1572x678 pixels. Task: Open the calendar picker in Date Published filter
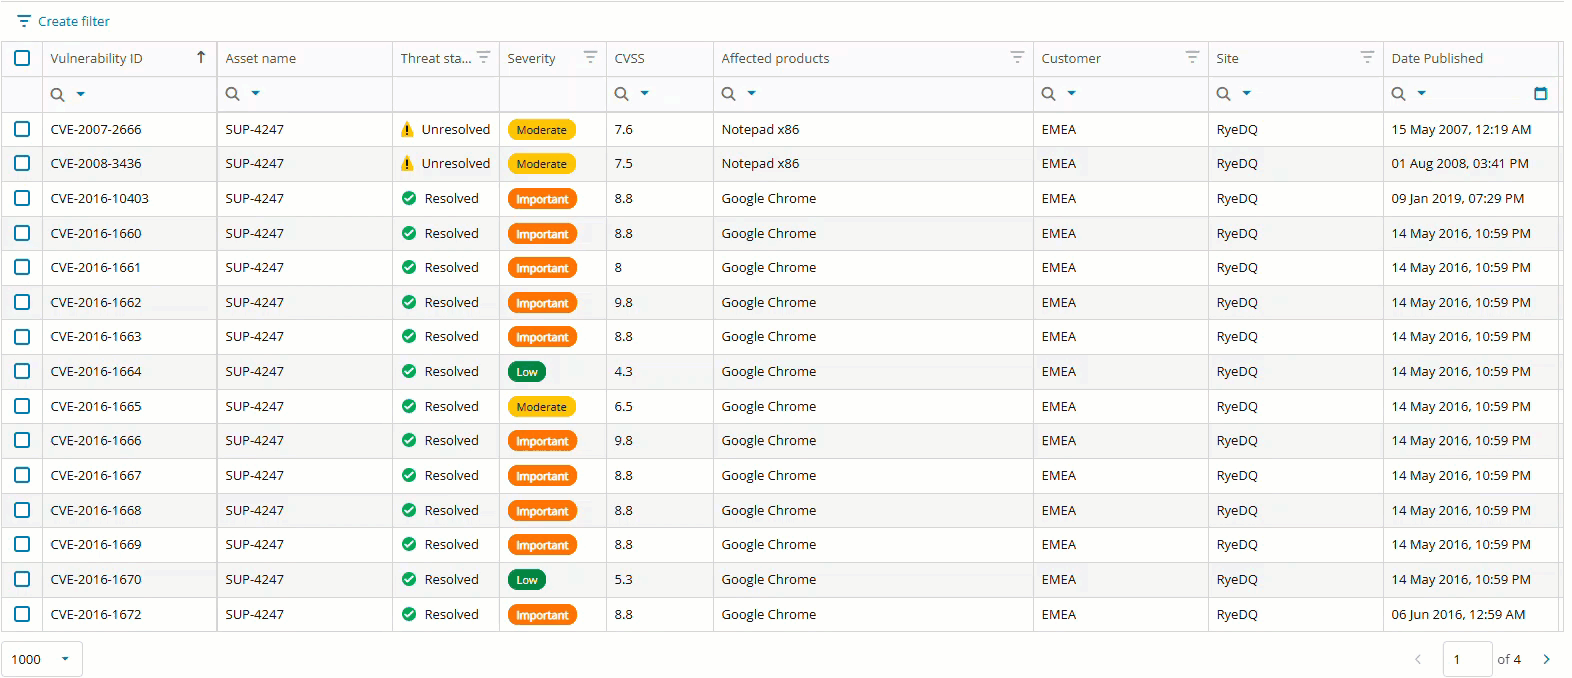(x=1540, y=94)
